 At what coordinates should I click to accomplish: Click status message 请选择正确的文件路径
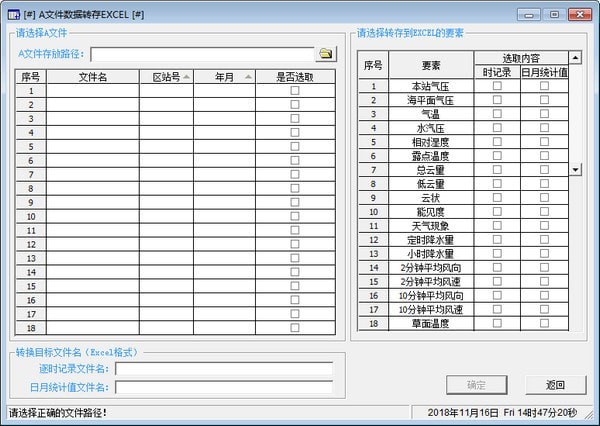(x=58, y=413)
